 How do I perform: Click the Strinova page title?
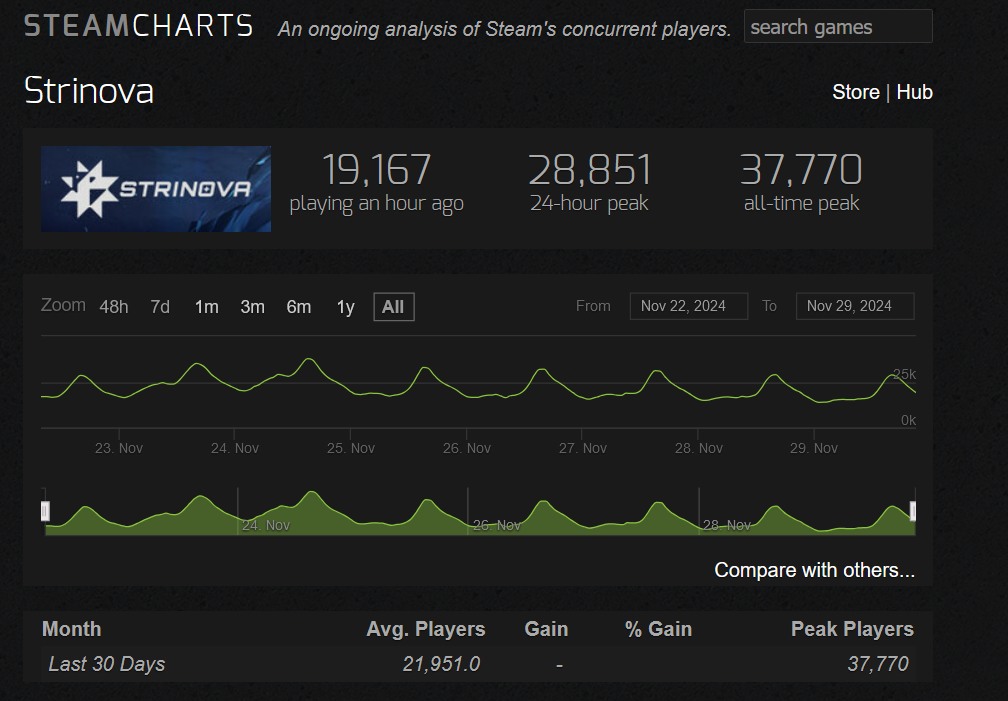point(89,92)
